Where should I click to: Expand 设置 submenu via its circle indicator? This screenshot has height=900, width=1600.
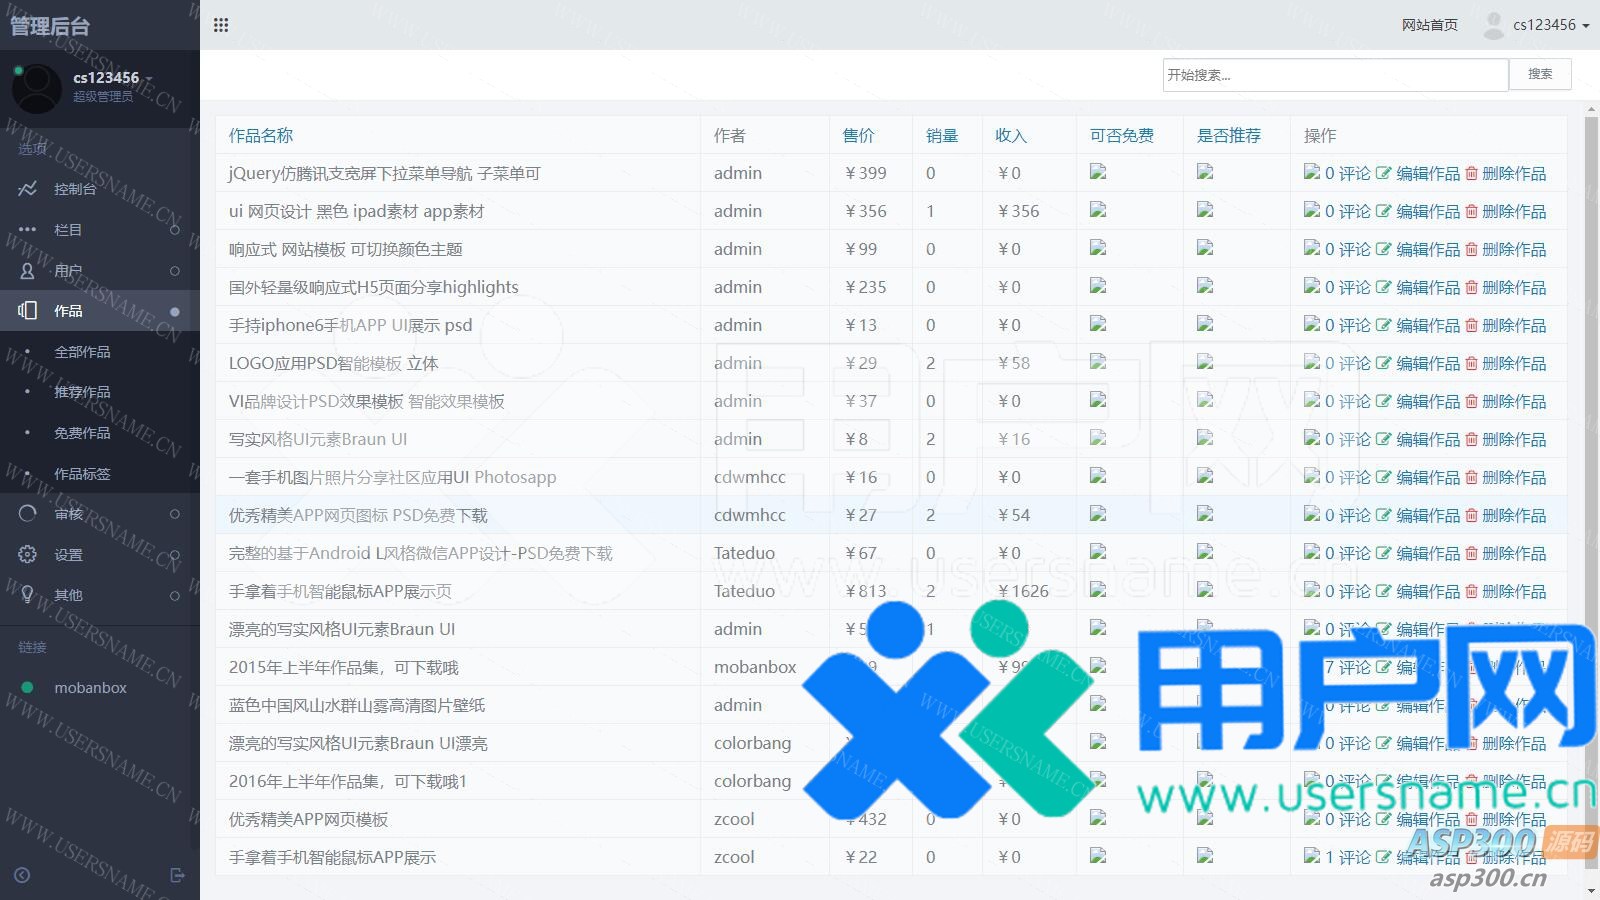pyautogui.click(x=175, y=555)
